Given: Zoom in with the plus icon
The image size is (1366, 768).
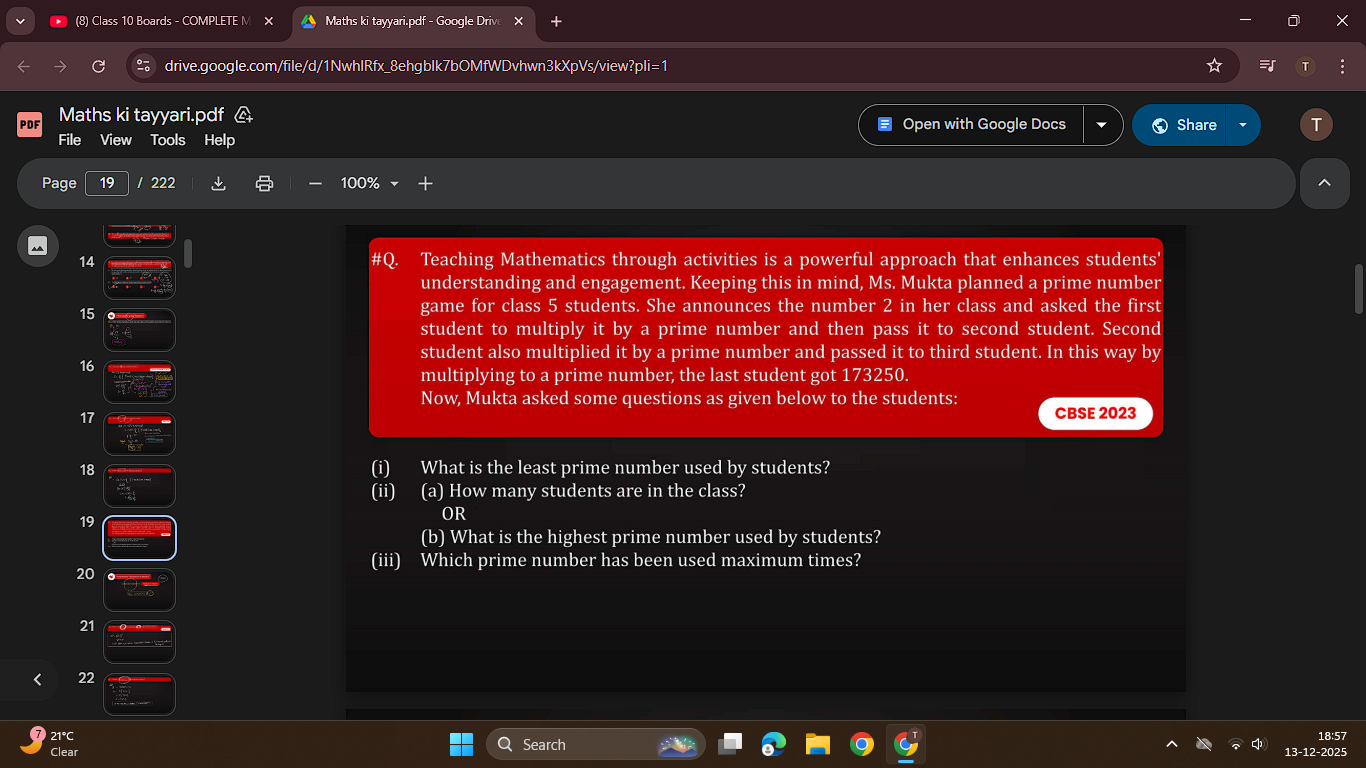Looking at the screenshot, I should [425, 183].
